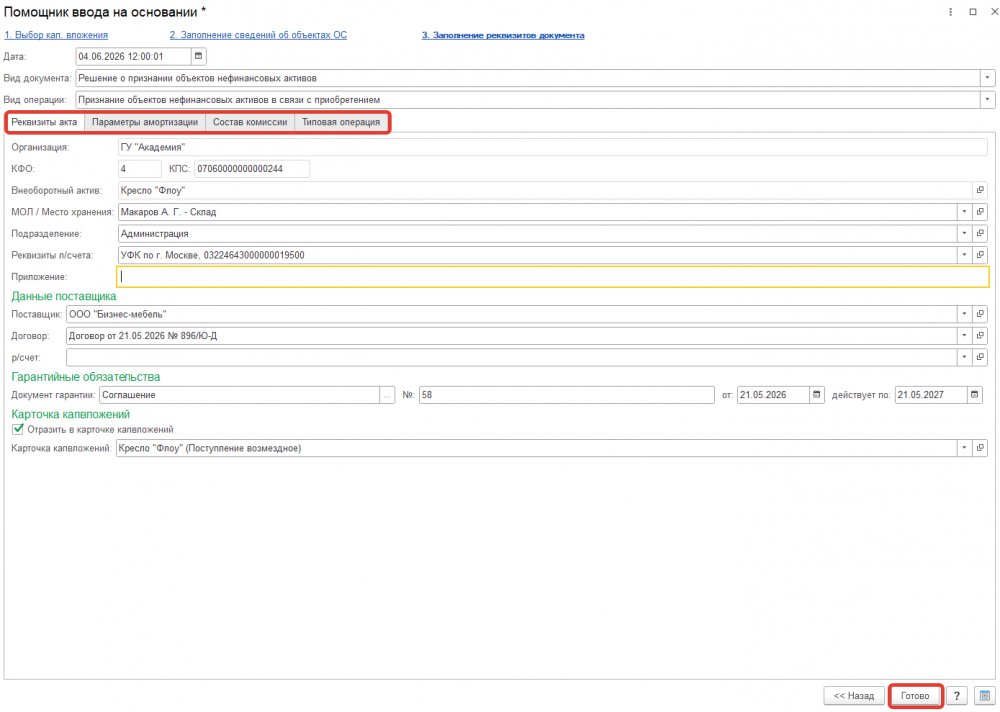Click the ellipsis button in Документ гарантии
This screenshot has height=712, width=1000.
click(x=387, y=395)
